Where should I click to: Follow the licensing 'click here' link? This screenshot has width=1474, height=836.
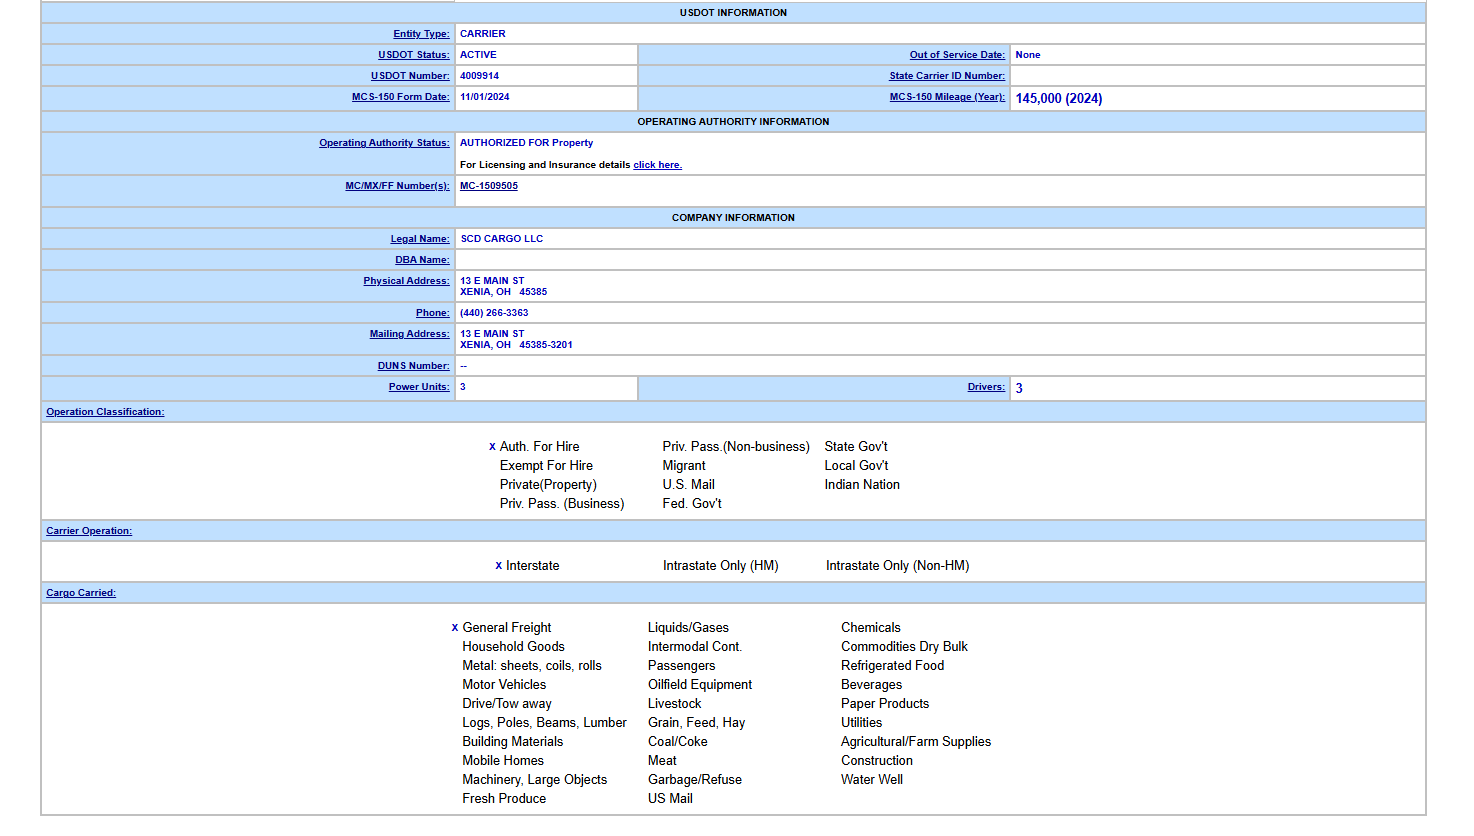pos(657,165)
